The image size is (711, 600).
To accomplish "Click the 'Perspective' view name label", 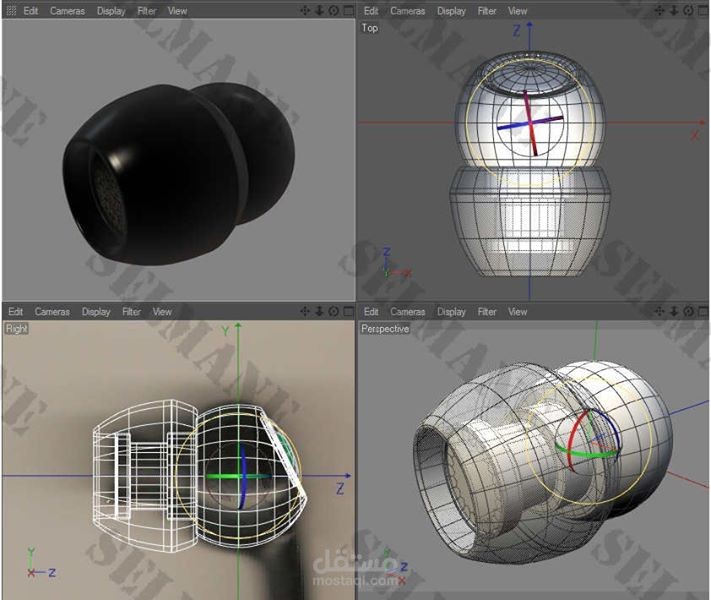I will [x=385, y=329].
